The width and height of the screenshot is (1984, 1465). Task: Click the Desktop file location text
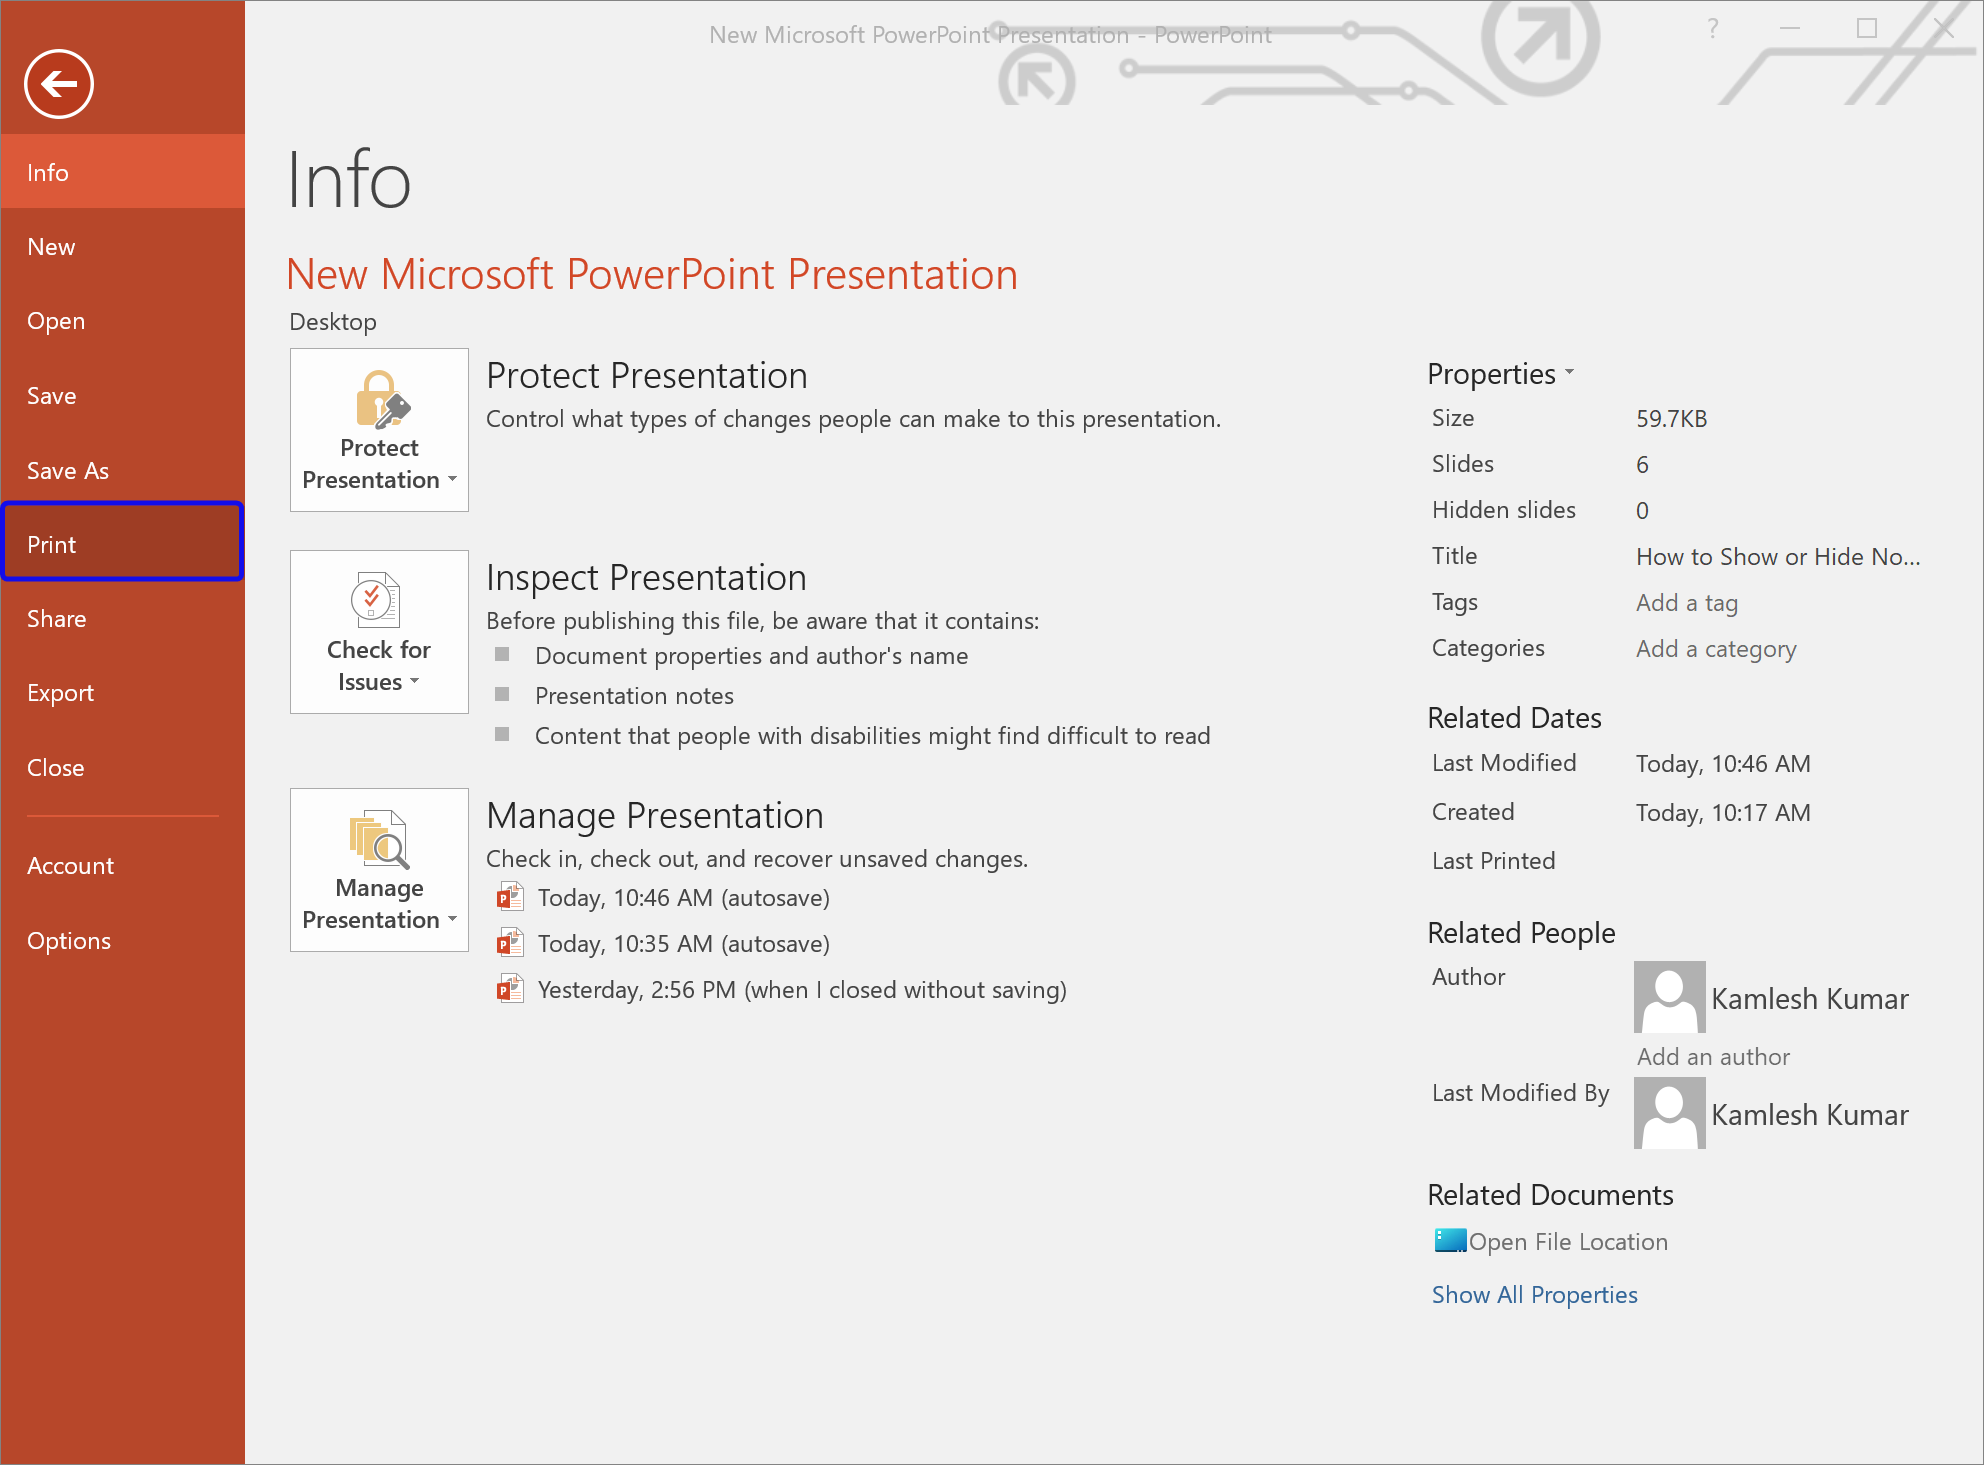click(x=333, y=322)
